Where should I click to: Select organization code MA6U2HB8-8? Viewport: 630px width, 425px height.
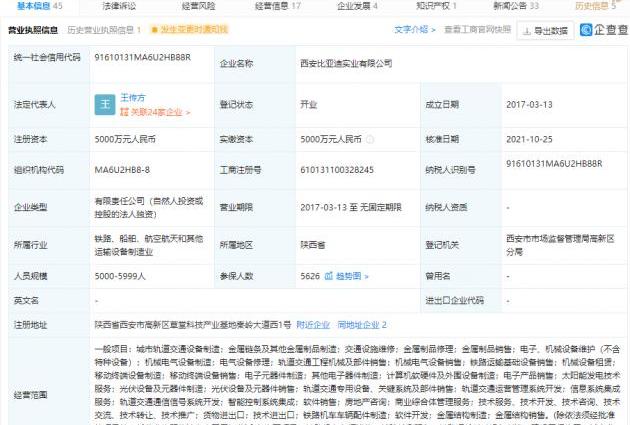click(122, 170)
